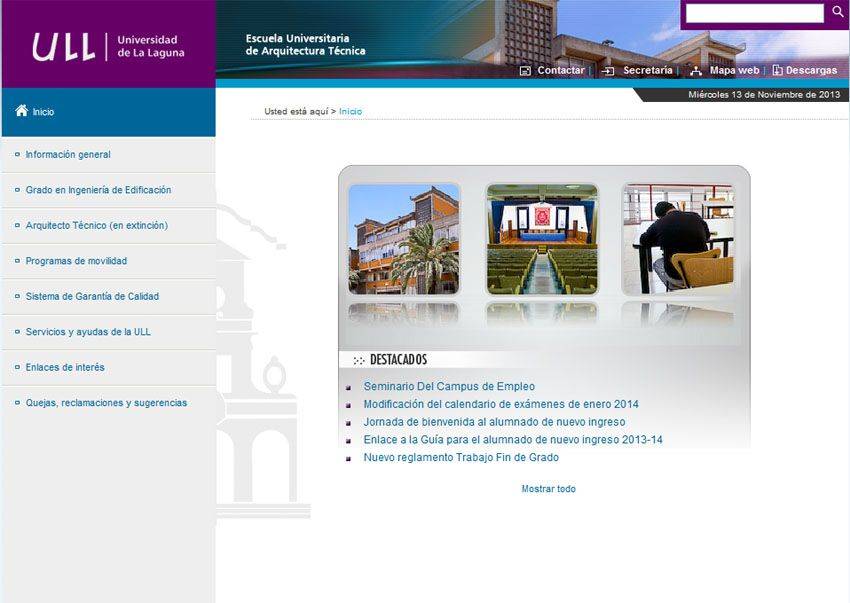Open the Información general menu item
The image size is (850, 603).
click(x=68, y=155)
